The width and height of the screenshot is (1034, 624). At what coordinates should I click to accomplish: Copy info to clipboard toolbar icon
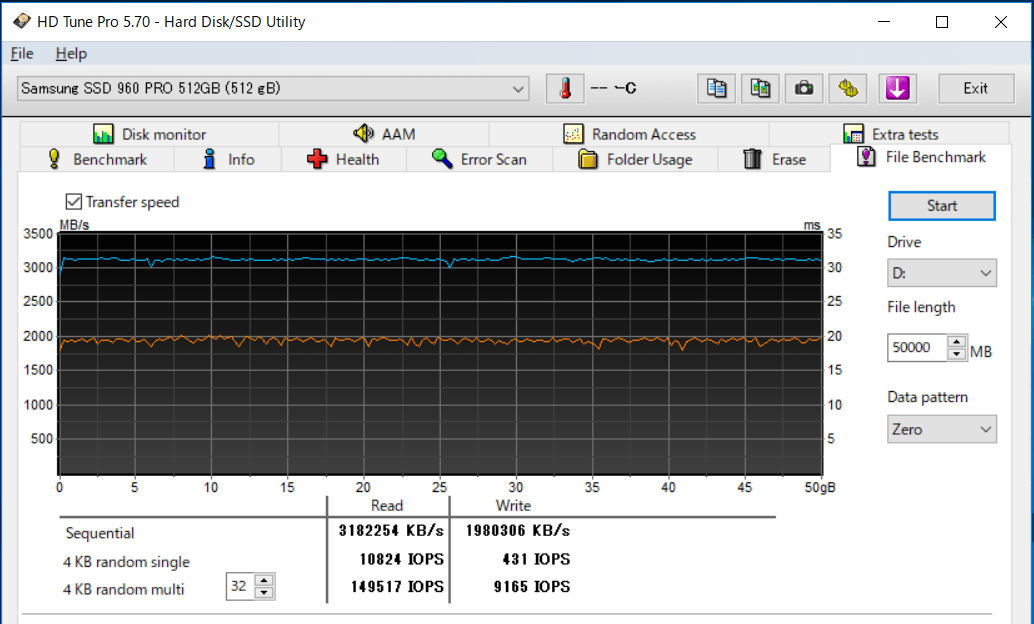(716, 88)
